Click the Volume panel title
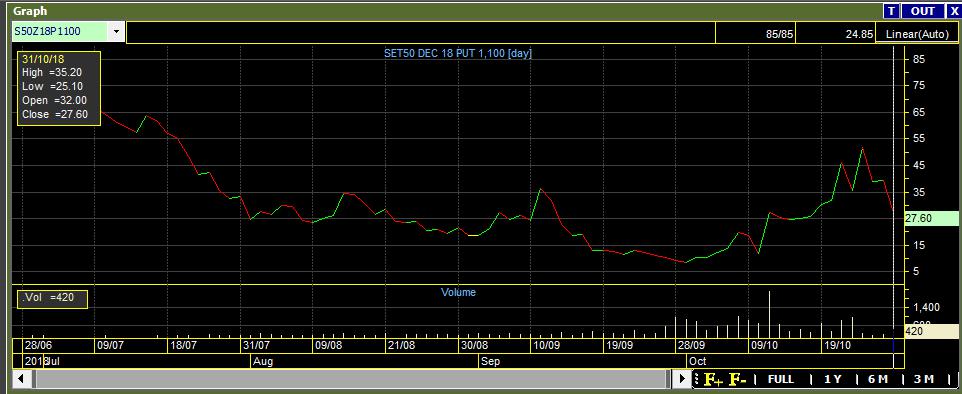 coord(458,293)
